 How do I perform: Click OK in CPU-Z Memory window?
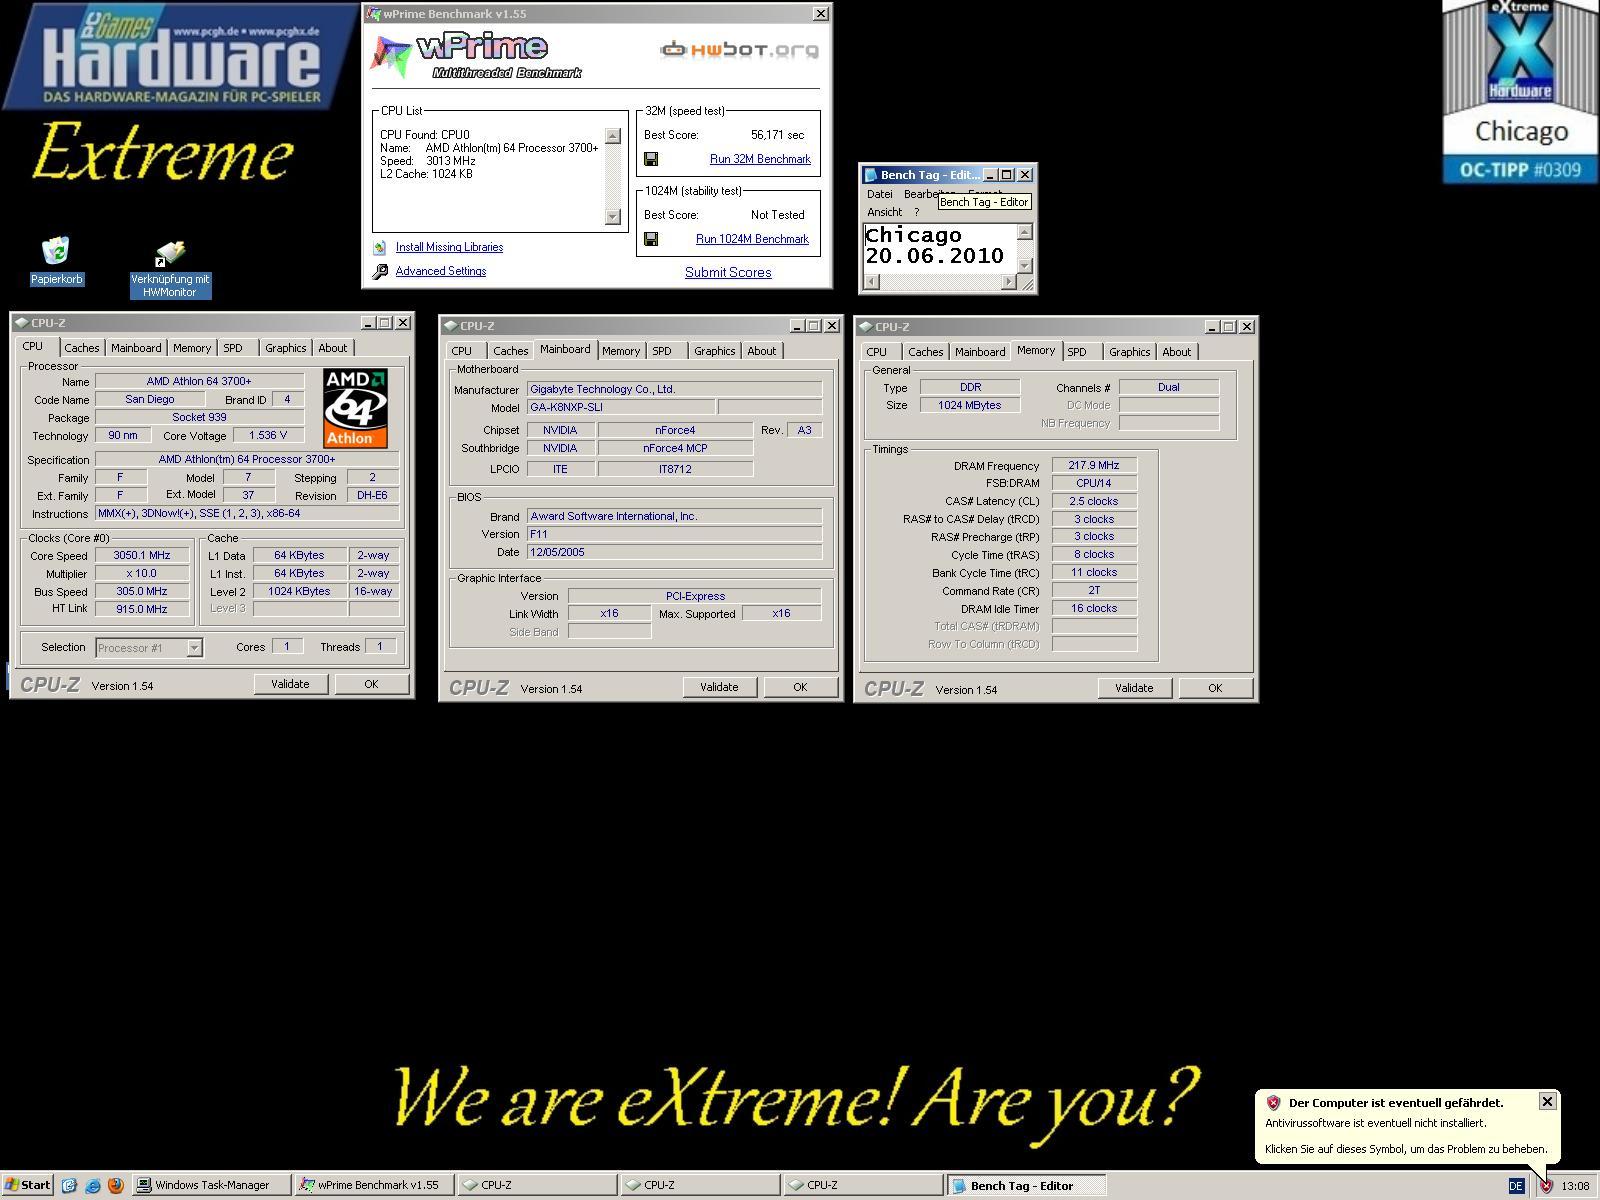point(1215,688)
